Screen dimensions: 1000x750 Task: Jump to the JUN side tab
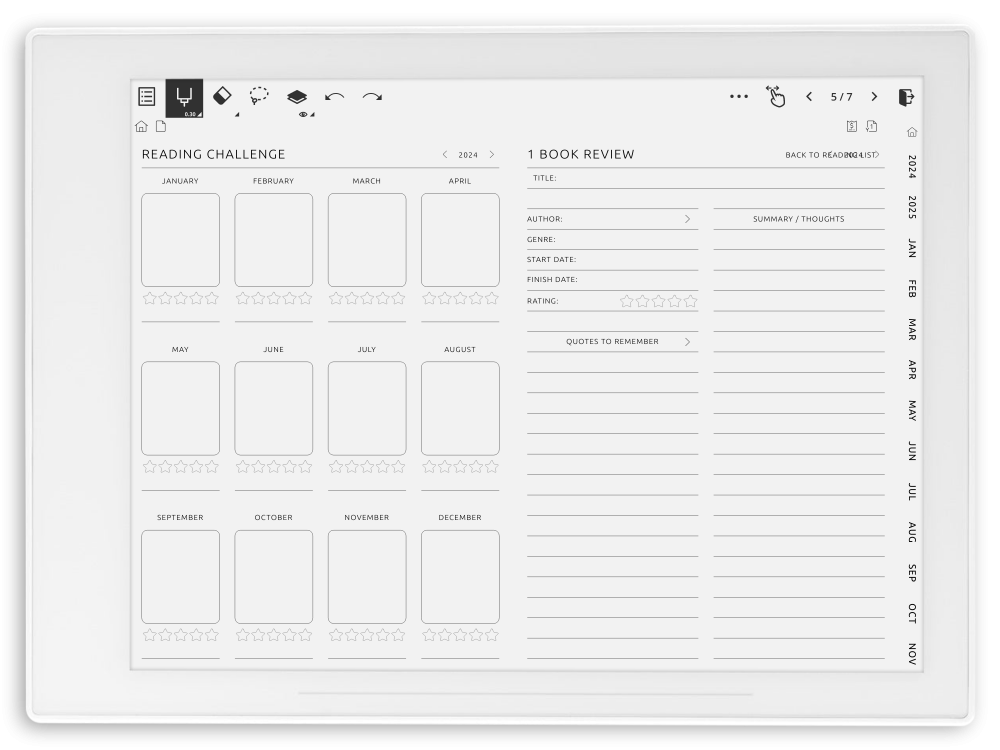point(912,452)
